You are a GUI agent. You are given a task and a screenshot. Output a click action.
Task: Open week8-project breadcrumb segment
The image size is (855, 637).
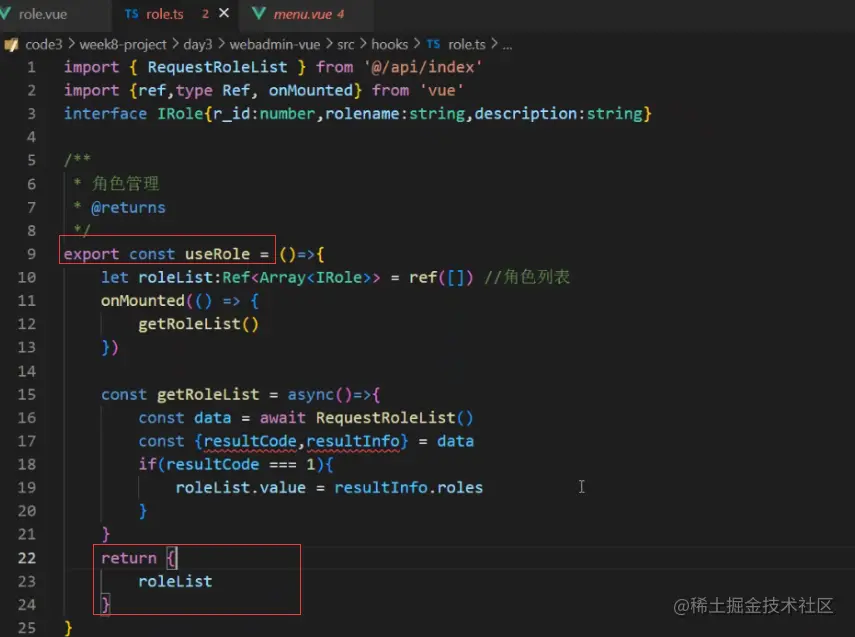click(x=123, y=44)
